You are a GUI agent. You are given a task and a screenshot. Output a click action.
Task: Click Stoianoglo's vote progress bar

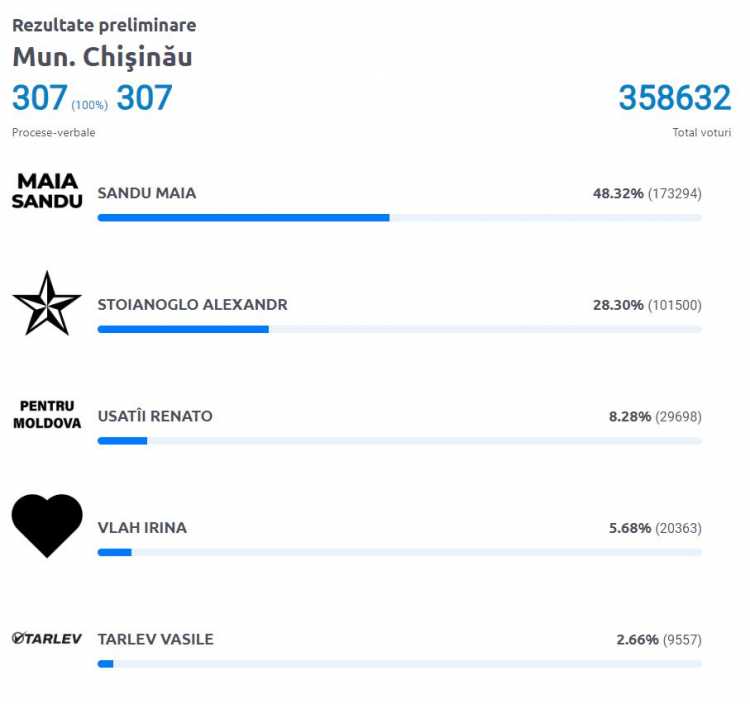[x=399, y=329]
